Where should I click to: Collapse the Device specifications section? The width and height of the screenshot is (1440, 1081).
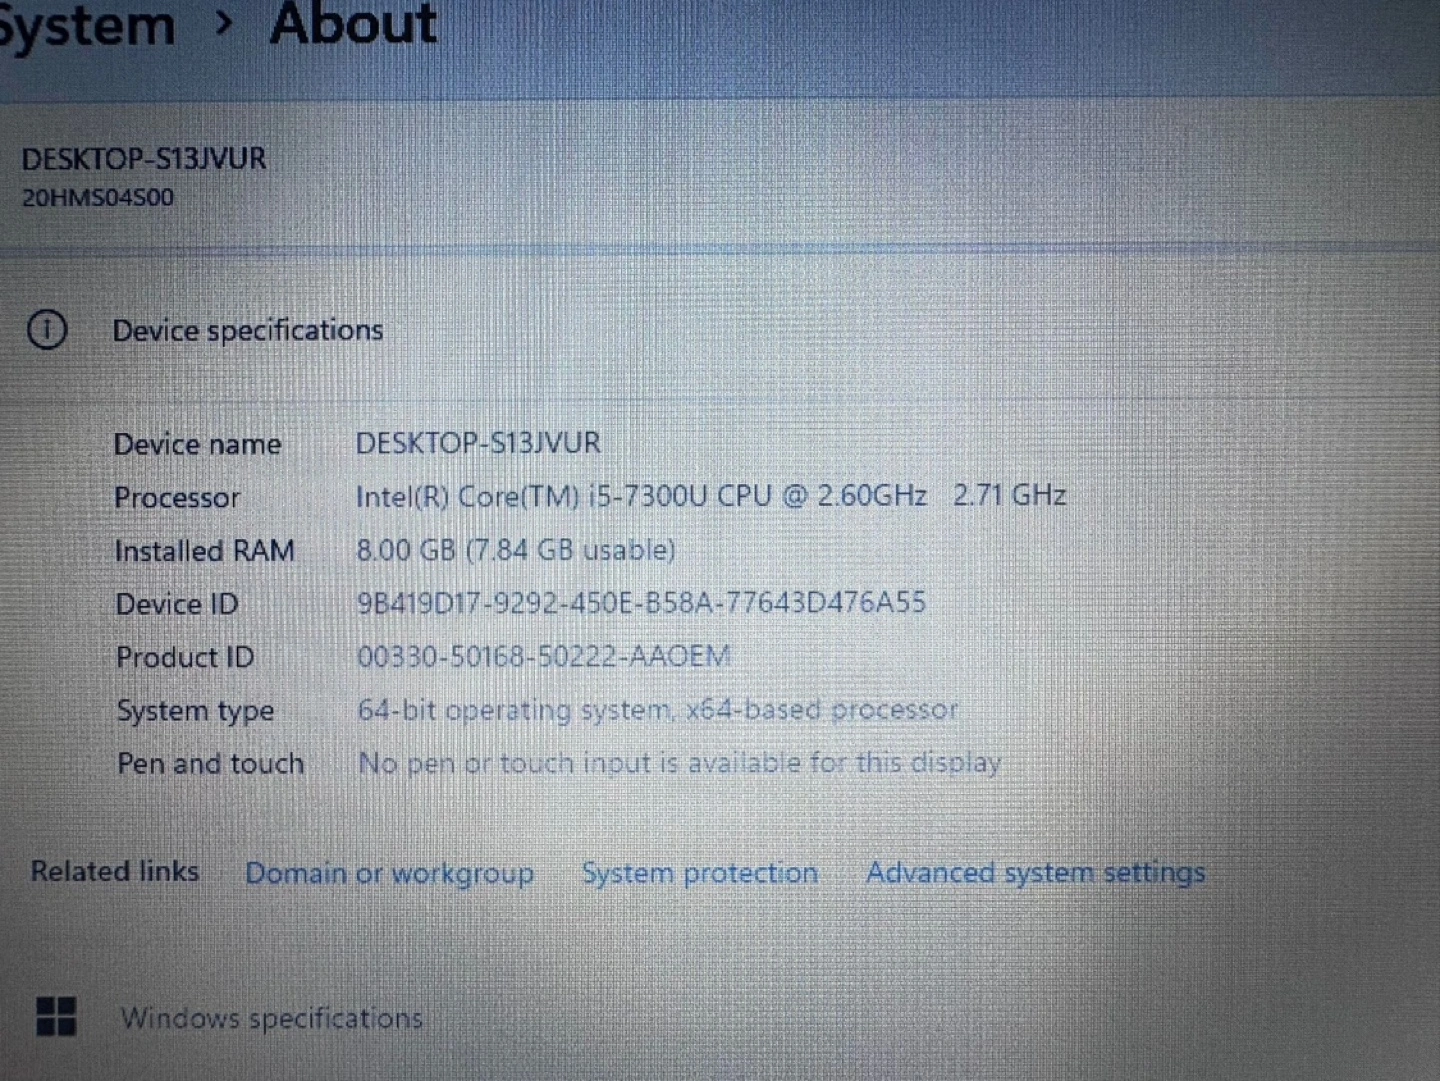click(247, 330)
